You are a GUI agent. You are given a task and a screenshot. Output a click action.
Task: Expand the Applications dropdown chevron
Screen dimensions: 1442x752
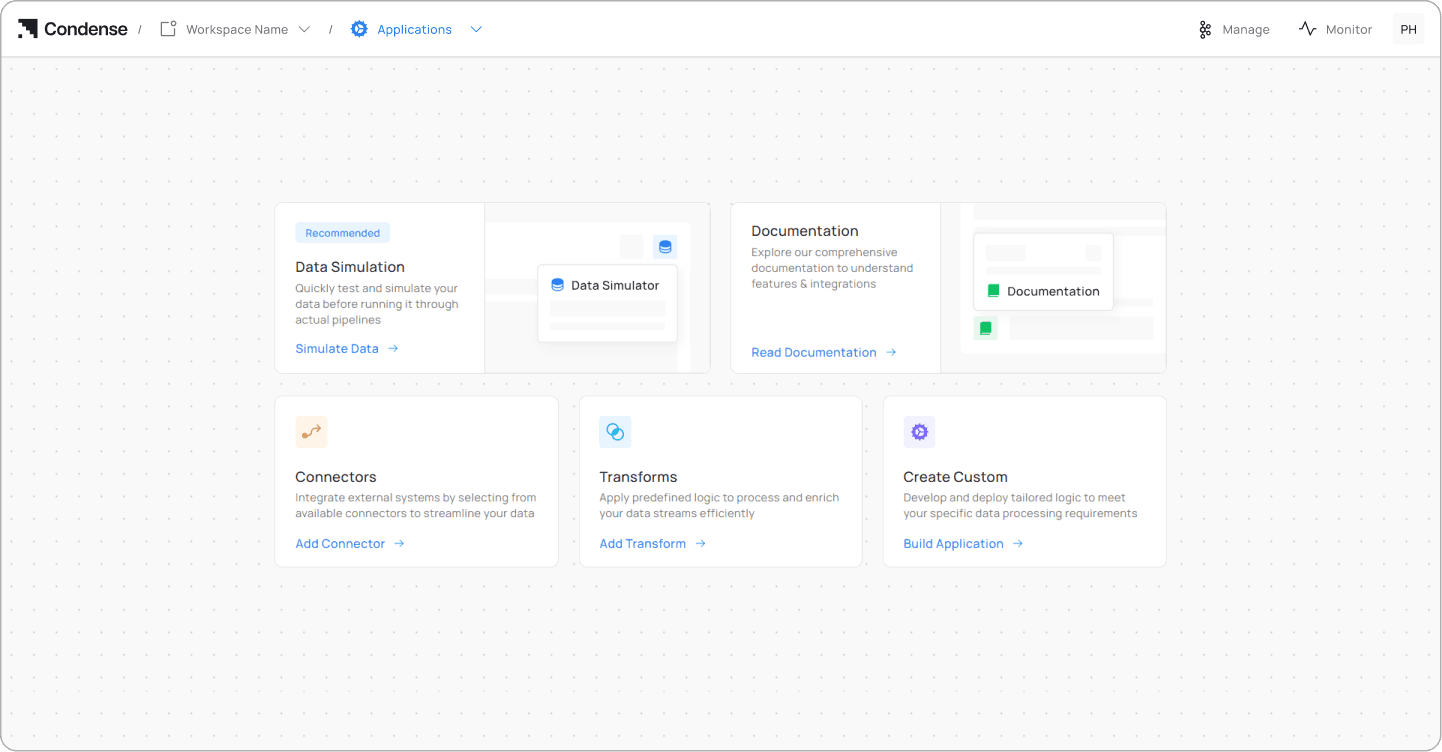[x=476, y=30]
